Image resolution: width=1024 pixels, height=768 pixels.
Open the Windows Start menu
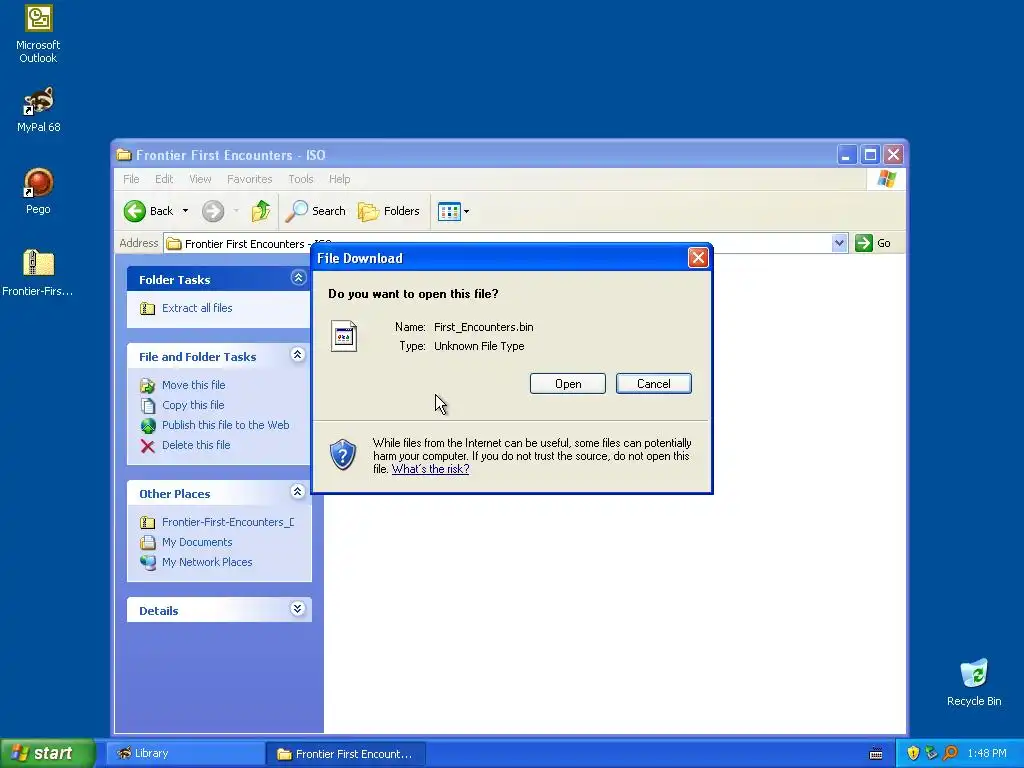(48, 753)
